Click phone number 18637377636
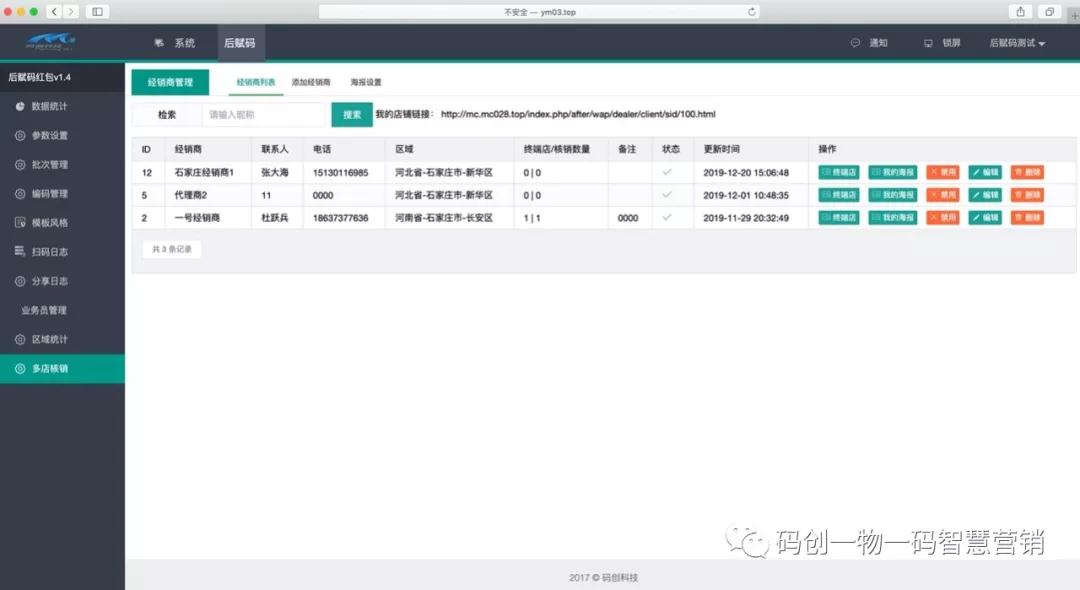1080x590 pixels. click(x=340, y=218)
